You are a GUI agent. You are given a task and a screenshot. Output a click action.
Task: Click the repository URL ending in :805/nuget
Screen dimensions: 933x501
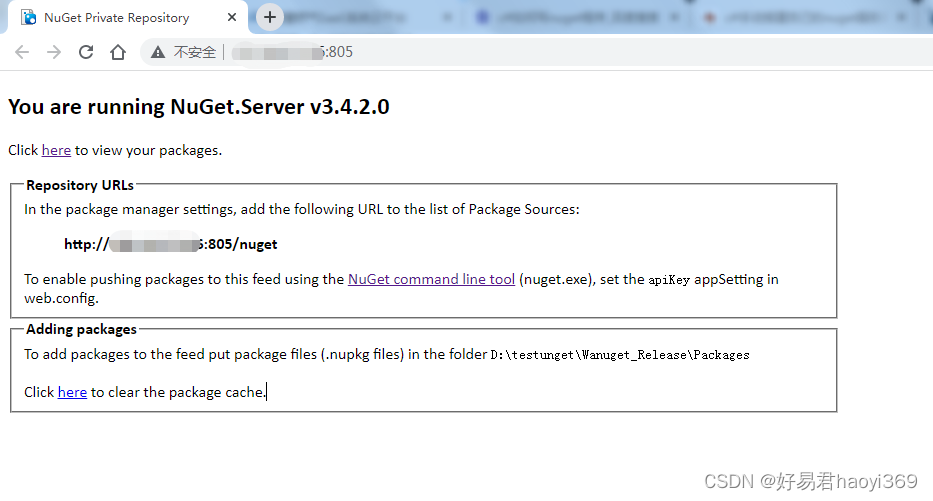click(x=171, y=244)
